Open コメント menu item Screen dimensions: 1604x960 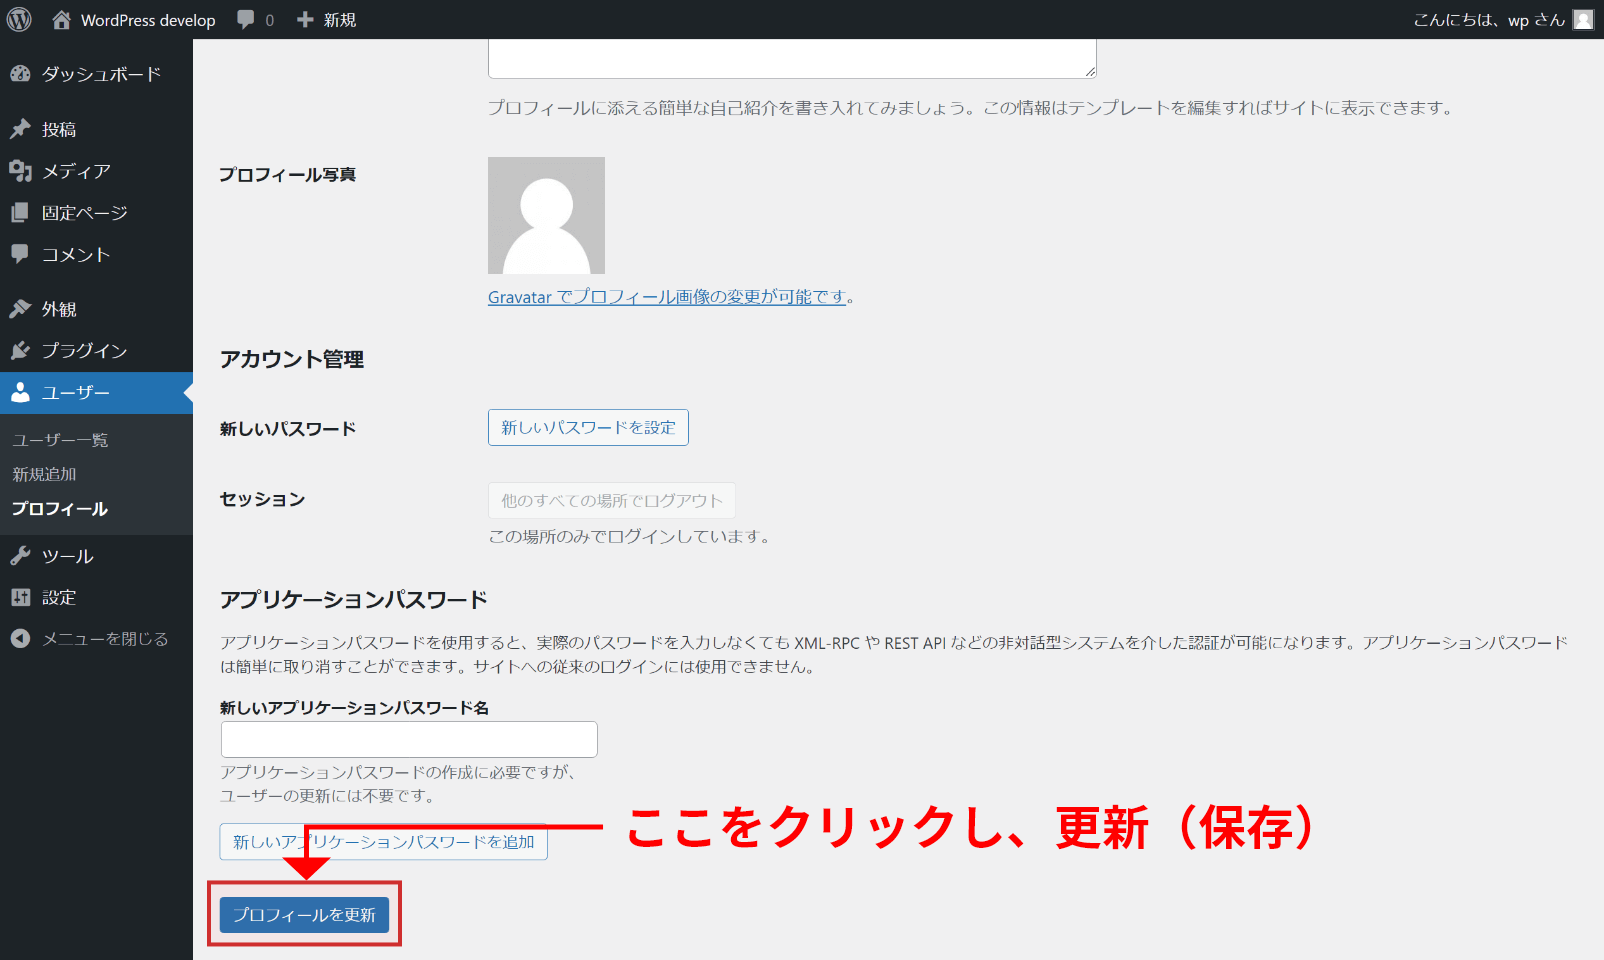coord(96,254)
